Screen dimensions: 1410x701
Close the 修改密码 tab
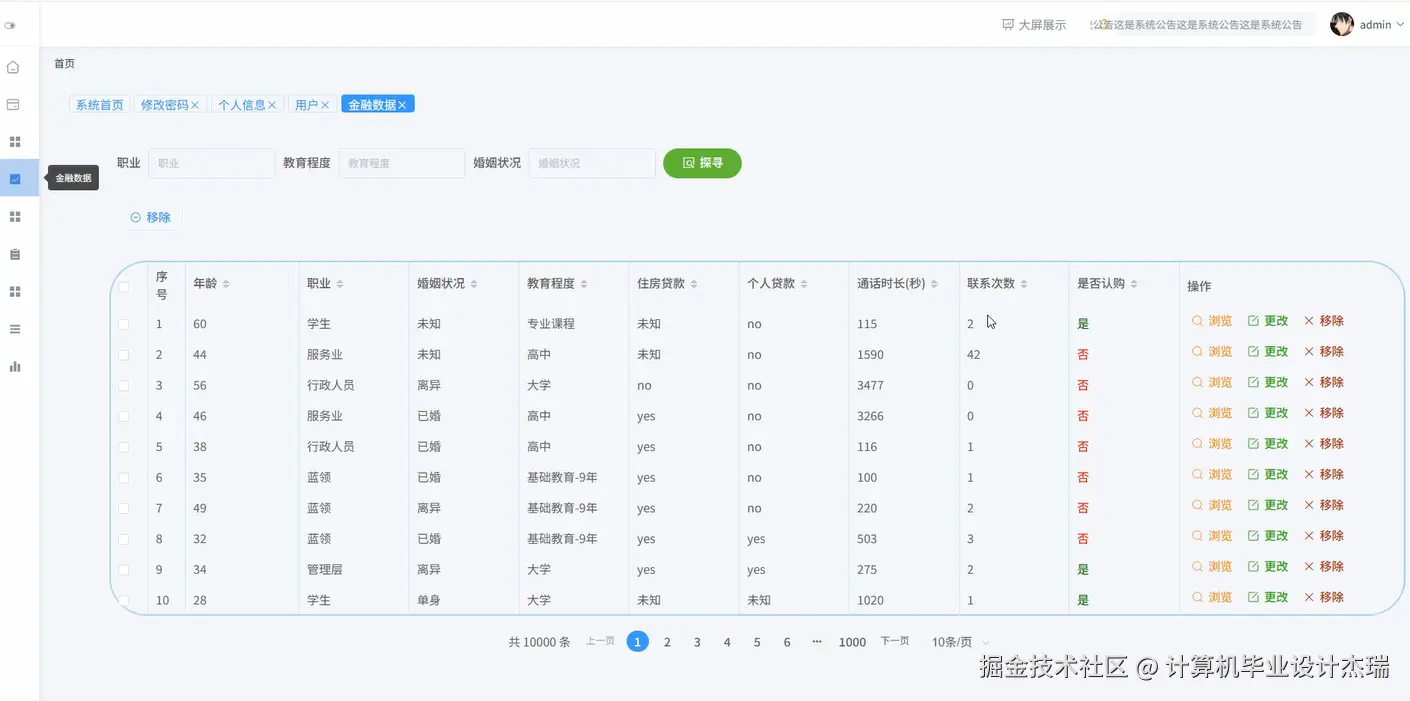195,105
